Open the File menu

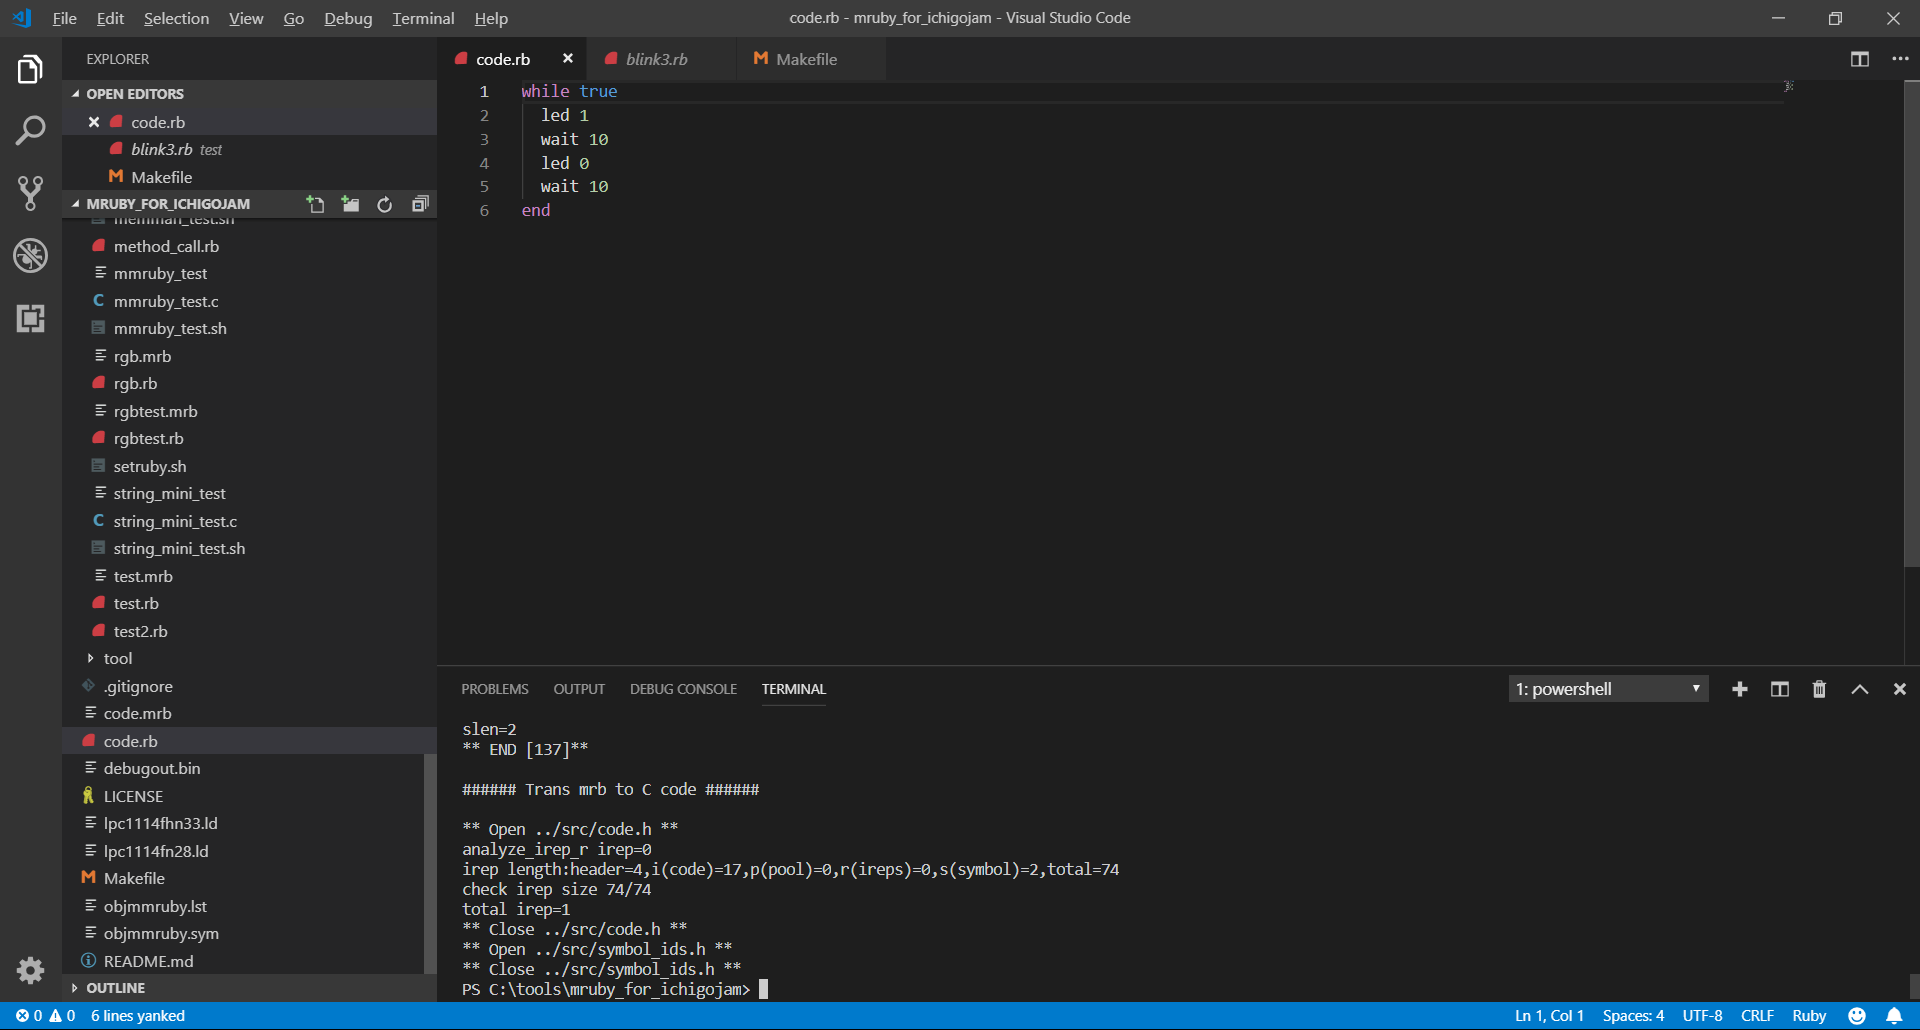[64, 18]
